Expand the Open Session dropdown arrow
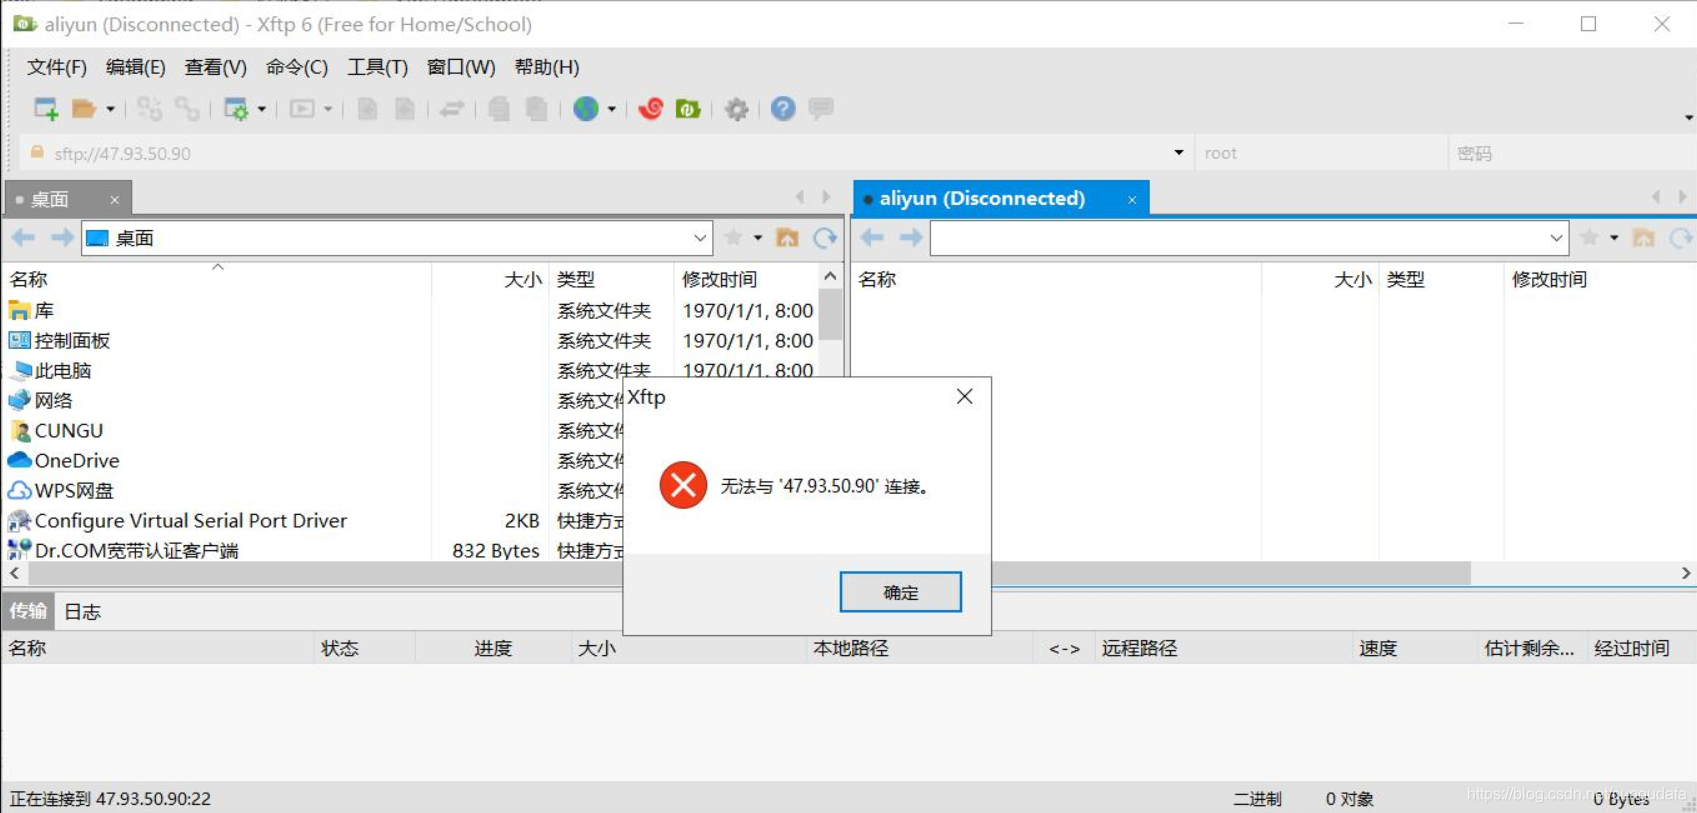This screenshot has height=813, width=1697. pos(110,109)
